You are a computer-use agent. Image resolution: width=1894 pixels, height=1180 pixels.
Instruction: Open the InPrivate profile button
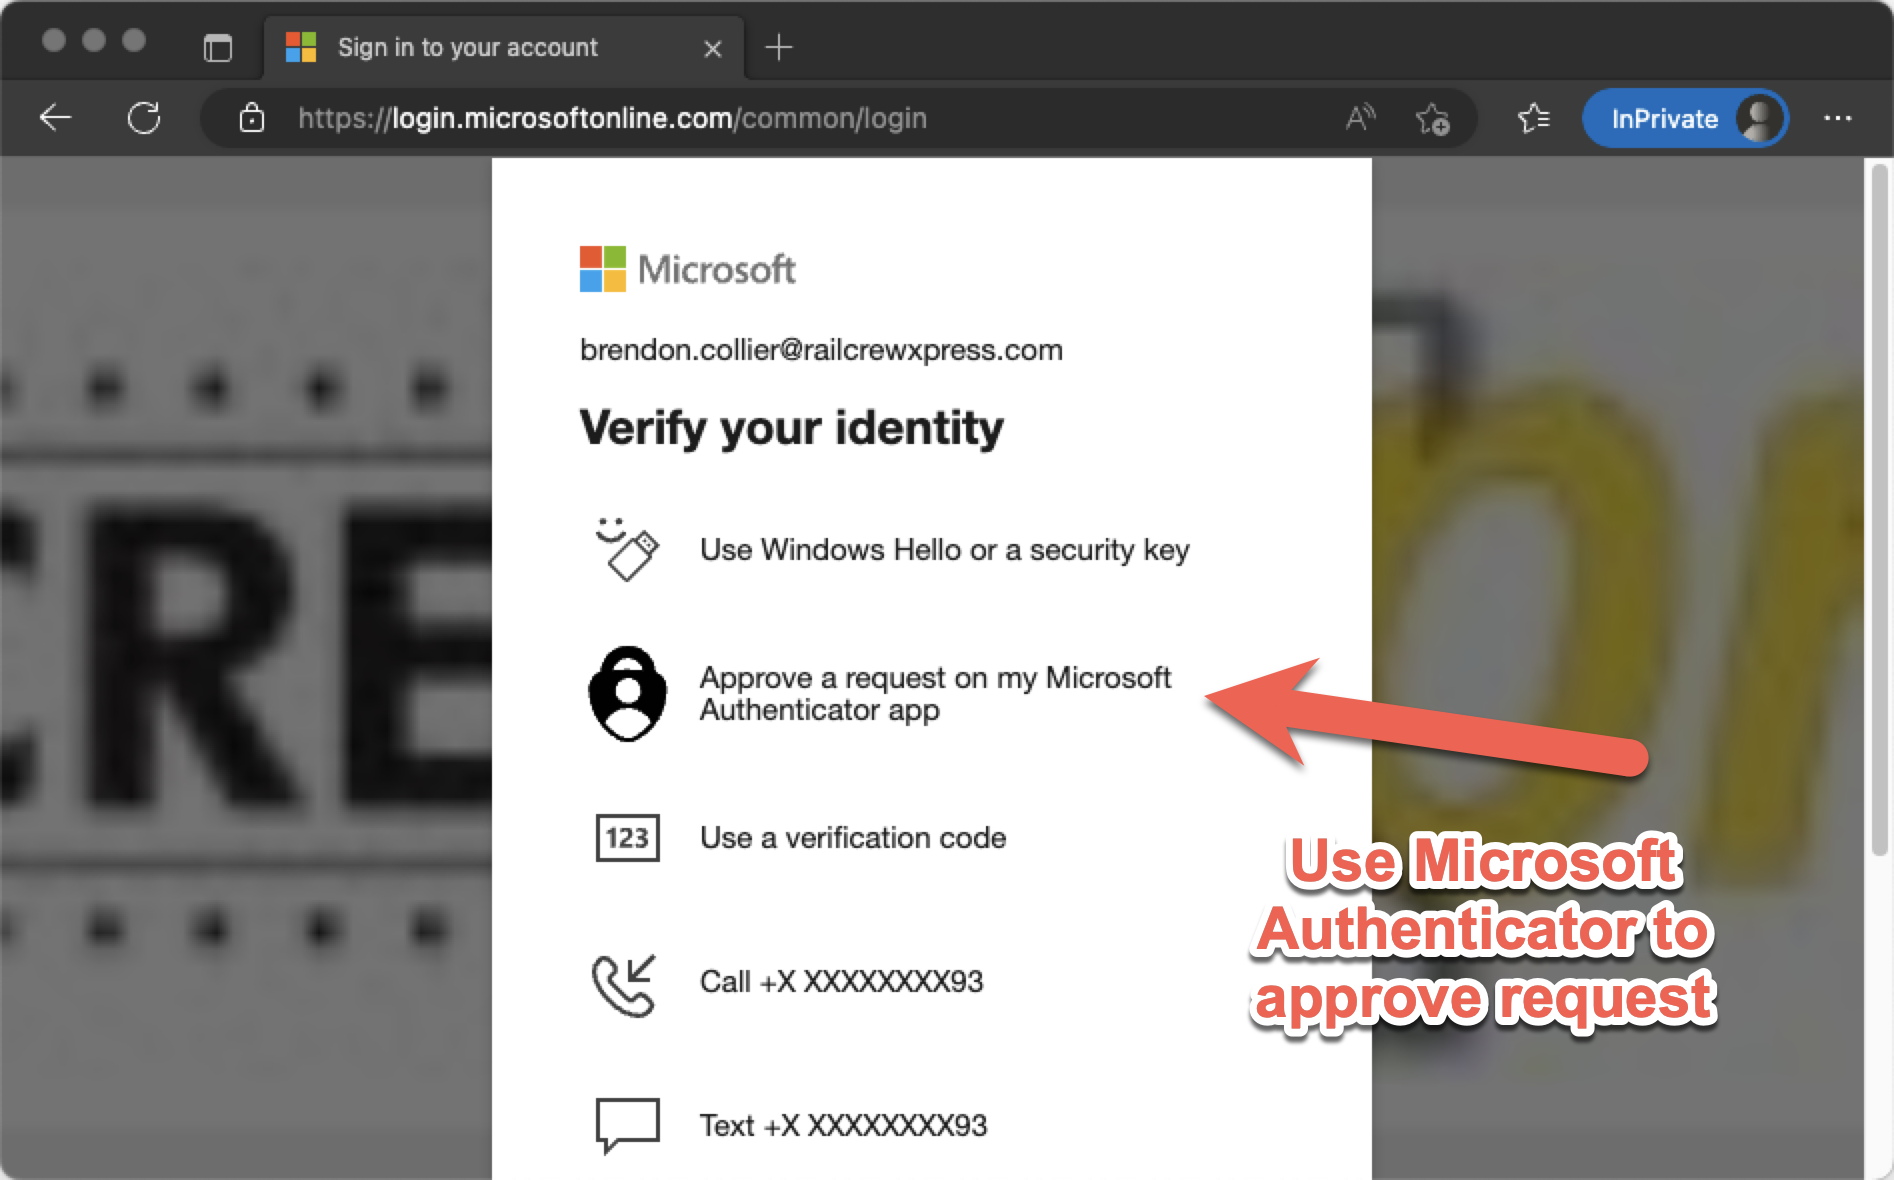[x=1685, y=118]
